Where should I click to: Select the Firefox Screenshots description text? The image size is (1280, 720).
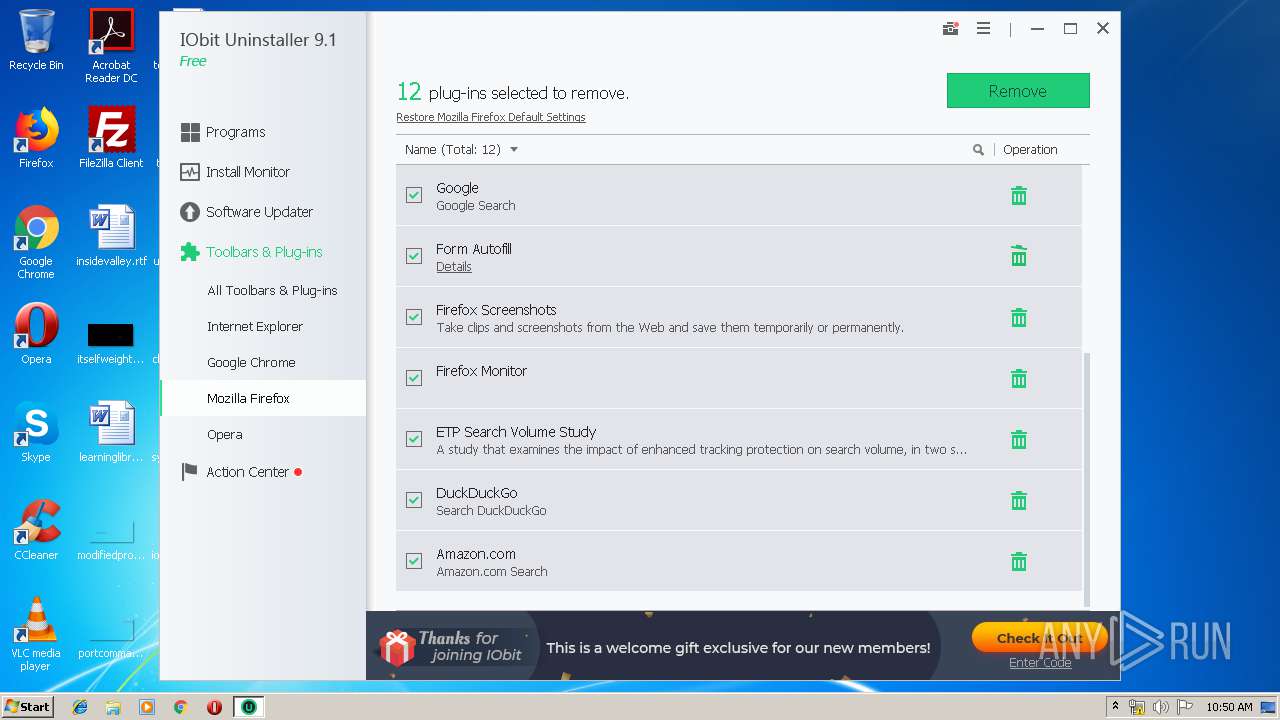(670, 328)
